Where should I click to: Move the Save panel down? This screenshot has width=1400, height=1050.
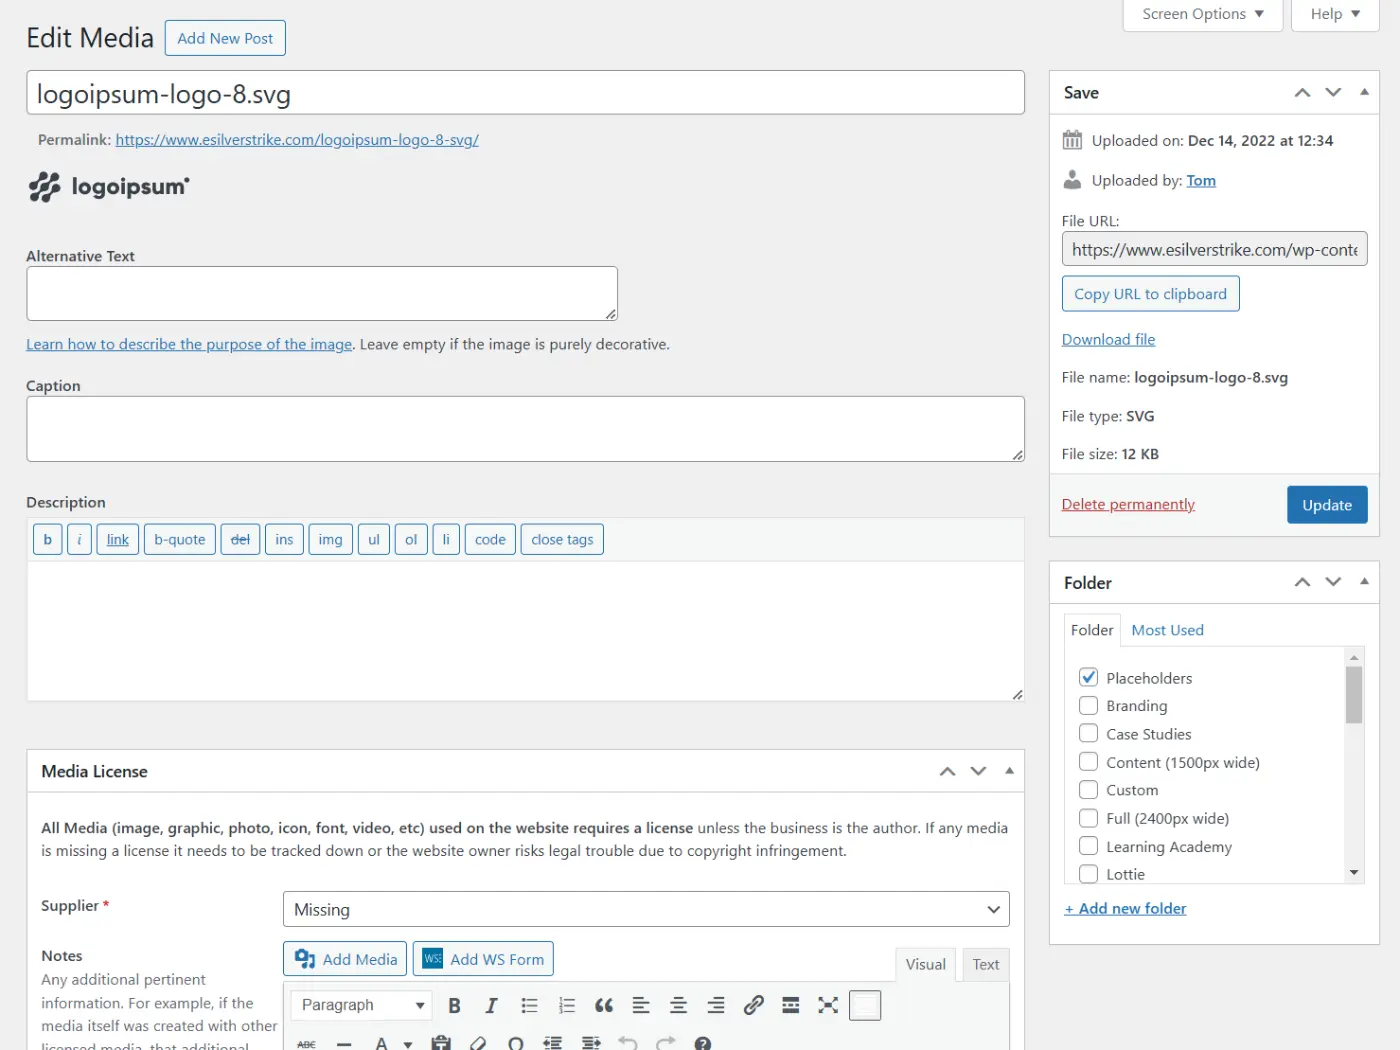(1333, 92)
